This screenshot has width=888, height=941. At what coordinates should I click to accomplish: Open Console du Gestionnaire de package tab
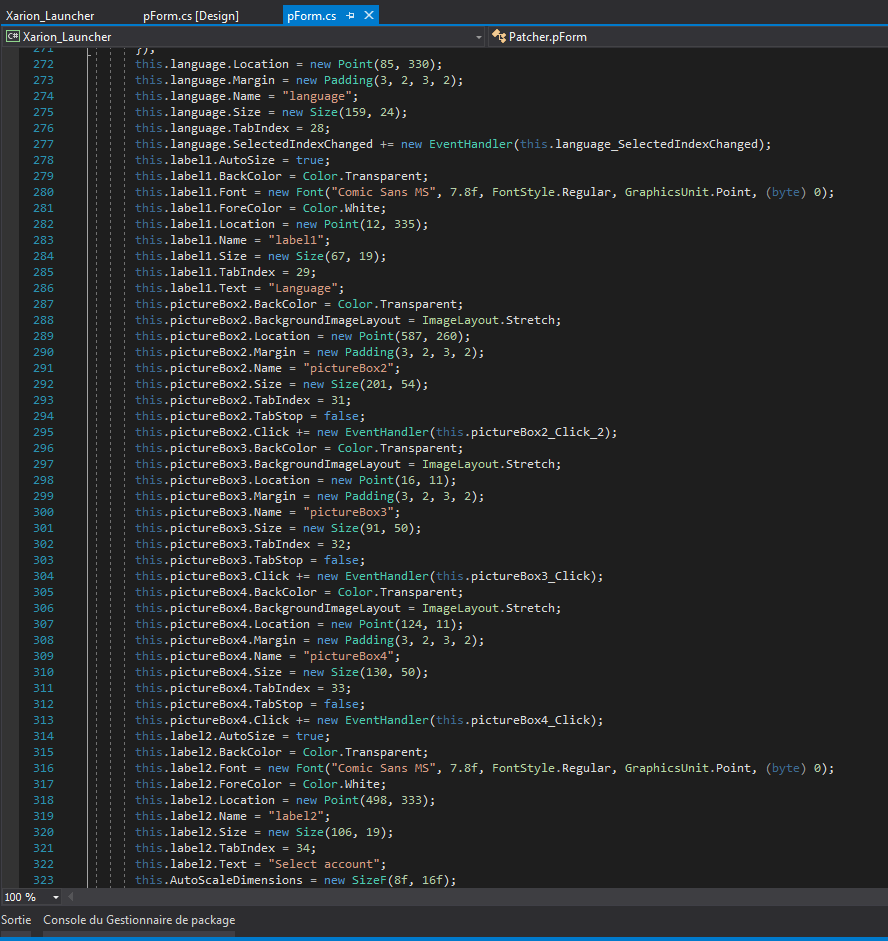(139, 920)
